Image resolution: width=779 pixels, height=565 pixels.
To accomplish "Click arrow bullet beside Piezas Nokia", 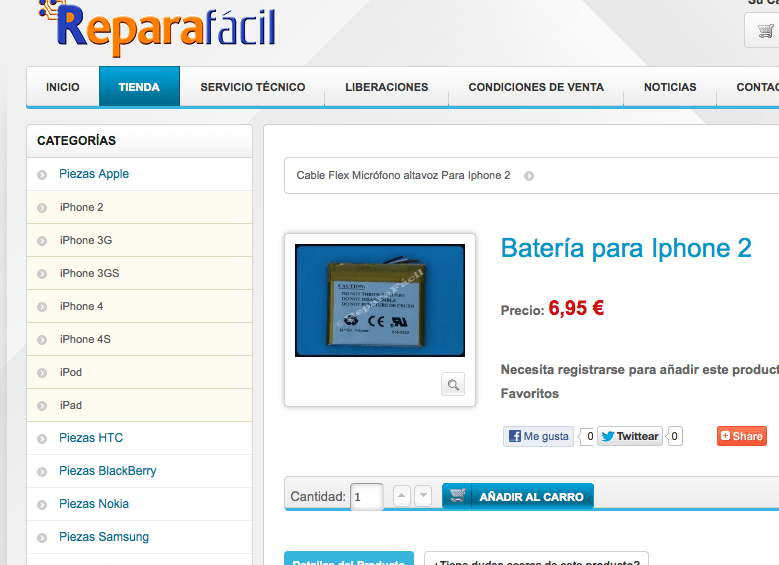I will click(x=42, y=505).
